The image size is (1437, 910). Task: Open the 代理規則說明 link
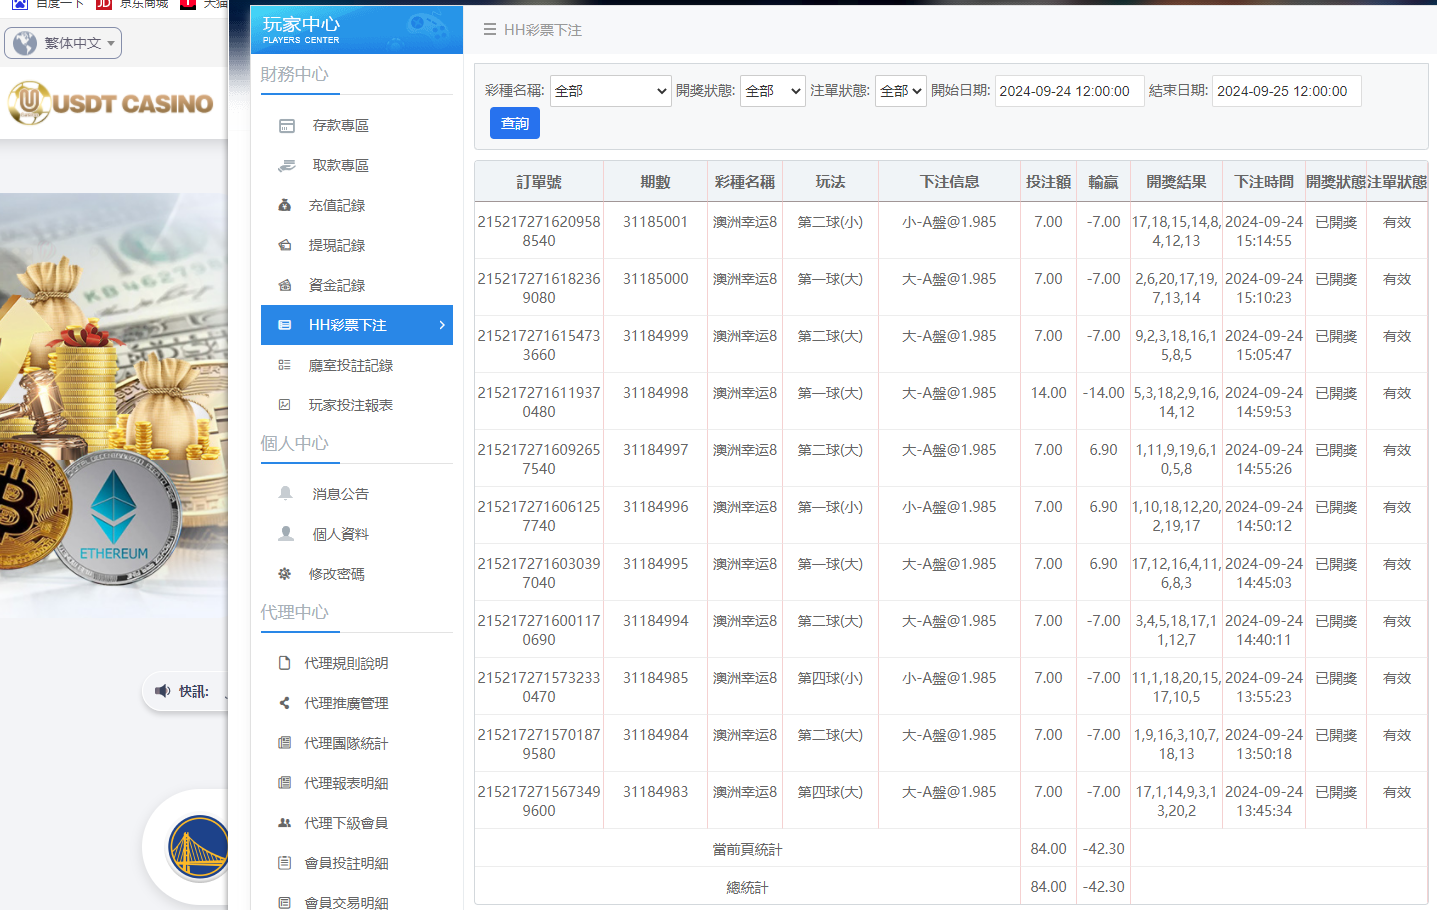click(346, 664)
